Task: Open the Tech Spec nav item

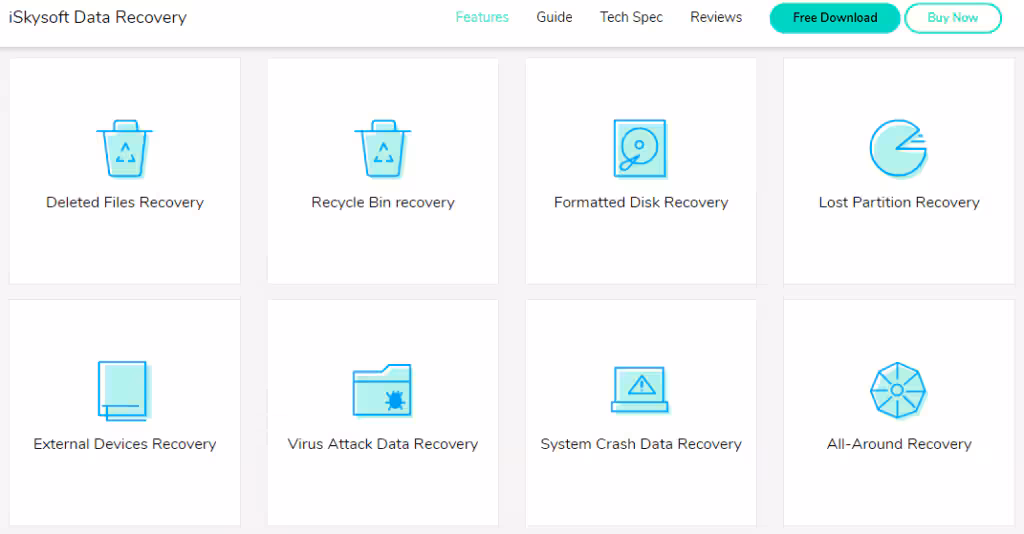Action: pos(632,18)
